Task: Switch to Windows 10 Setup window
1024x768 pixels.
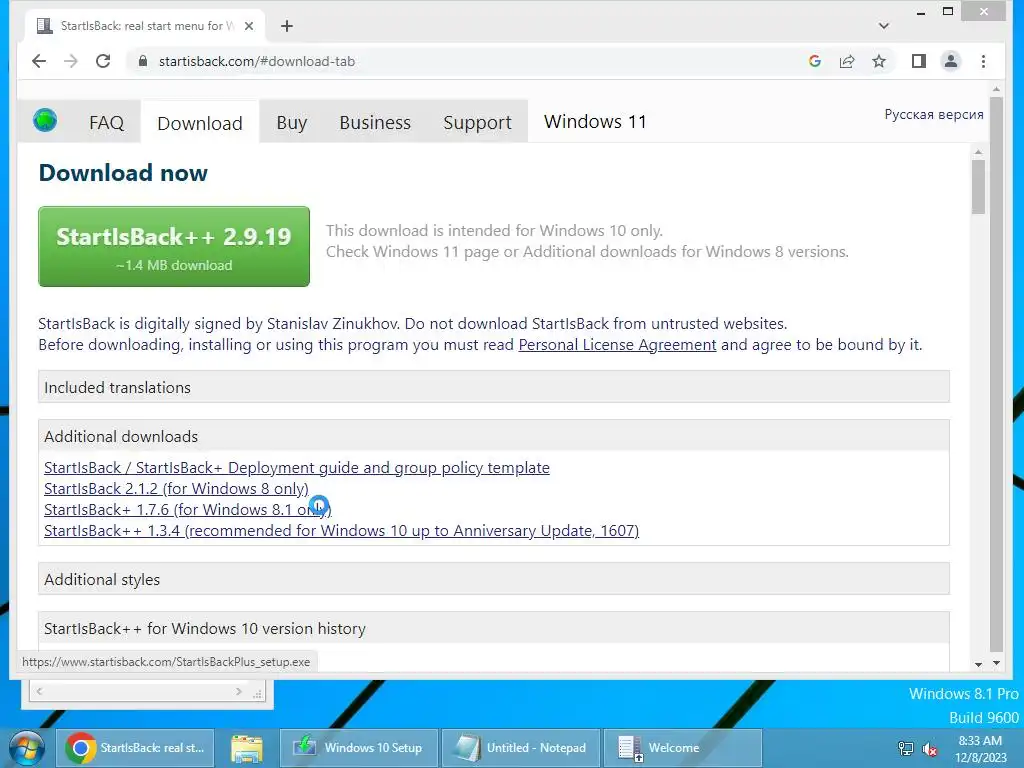Action: pyautogui.click(x=358, y=748)
